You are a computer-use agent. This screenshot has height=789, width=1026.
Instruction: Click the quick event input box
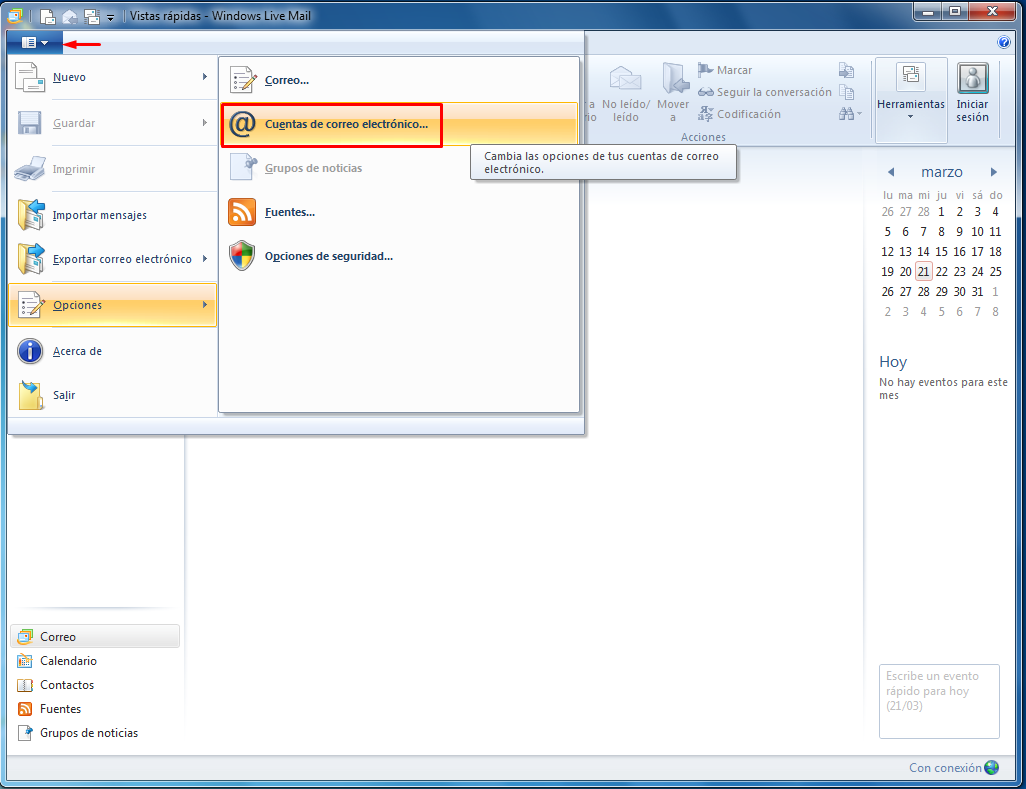click(939, 701)
